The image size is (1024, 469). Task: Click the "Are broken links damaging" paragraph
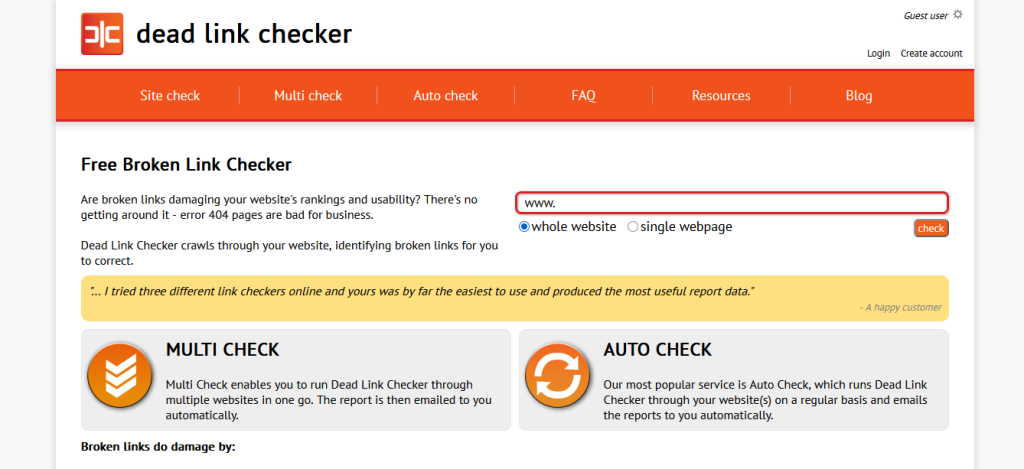tap(280, 207)
